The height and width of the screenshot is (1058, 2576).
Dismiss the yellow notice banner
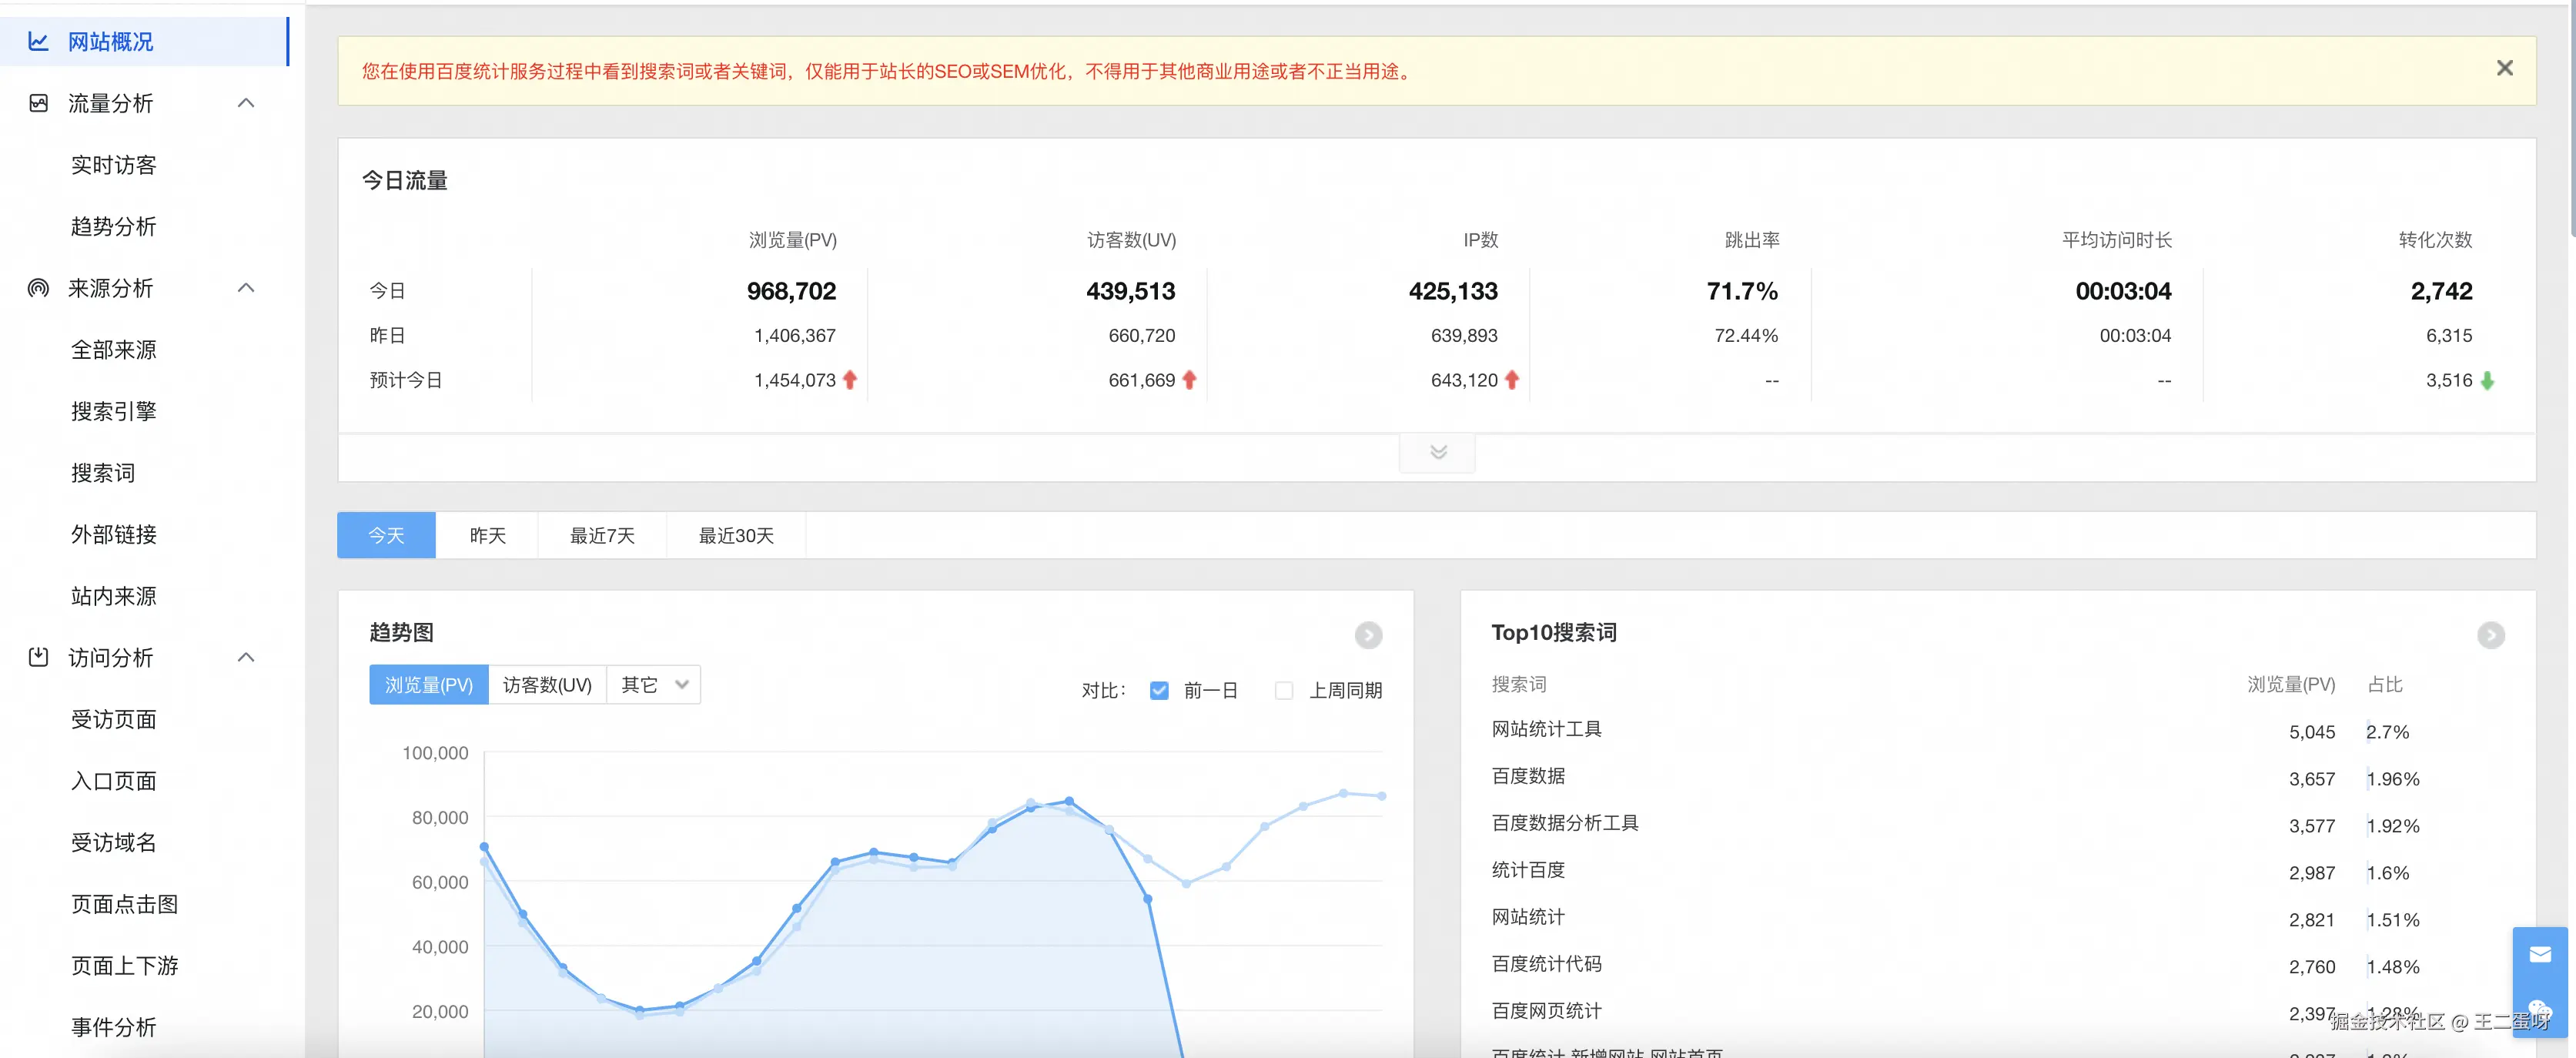[2504, 68]
